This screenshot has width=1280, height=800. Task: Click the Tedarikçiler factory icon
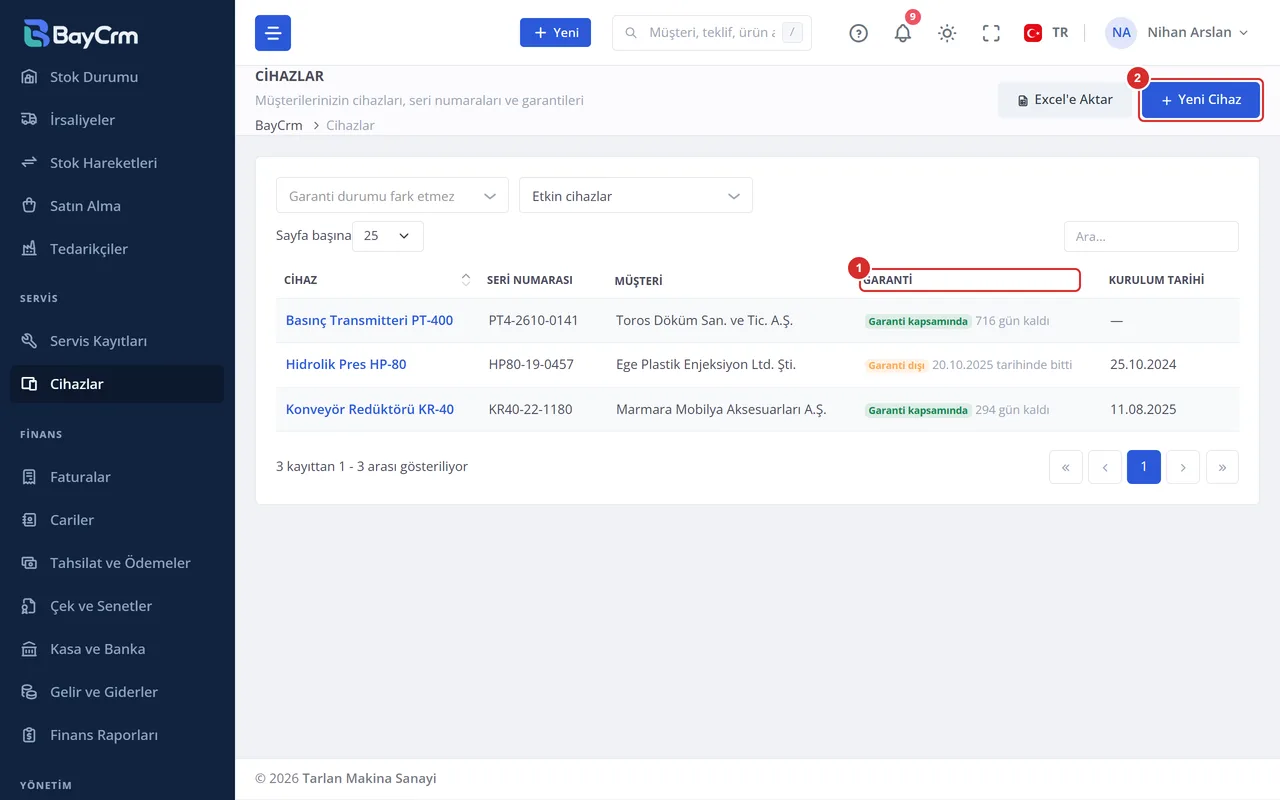click(30, 249)
